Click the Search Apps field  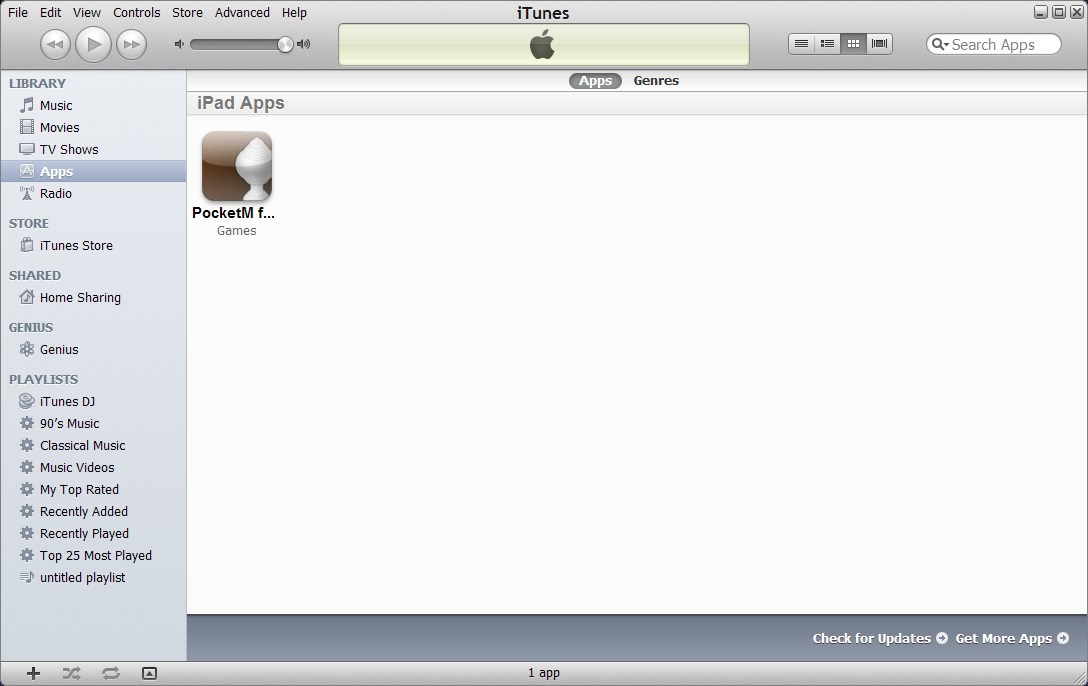pyautogui.click(x=994, y=44)
